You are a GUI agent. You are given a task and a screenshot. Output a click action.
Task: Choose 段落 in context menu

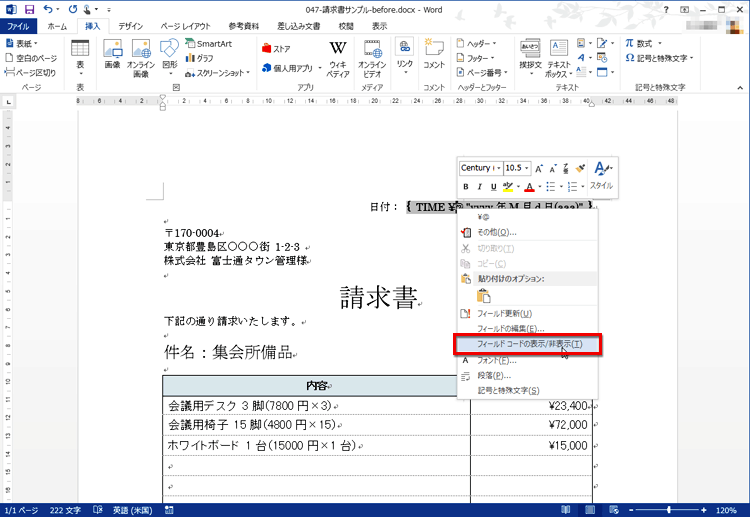point(528,375)
